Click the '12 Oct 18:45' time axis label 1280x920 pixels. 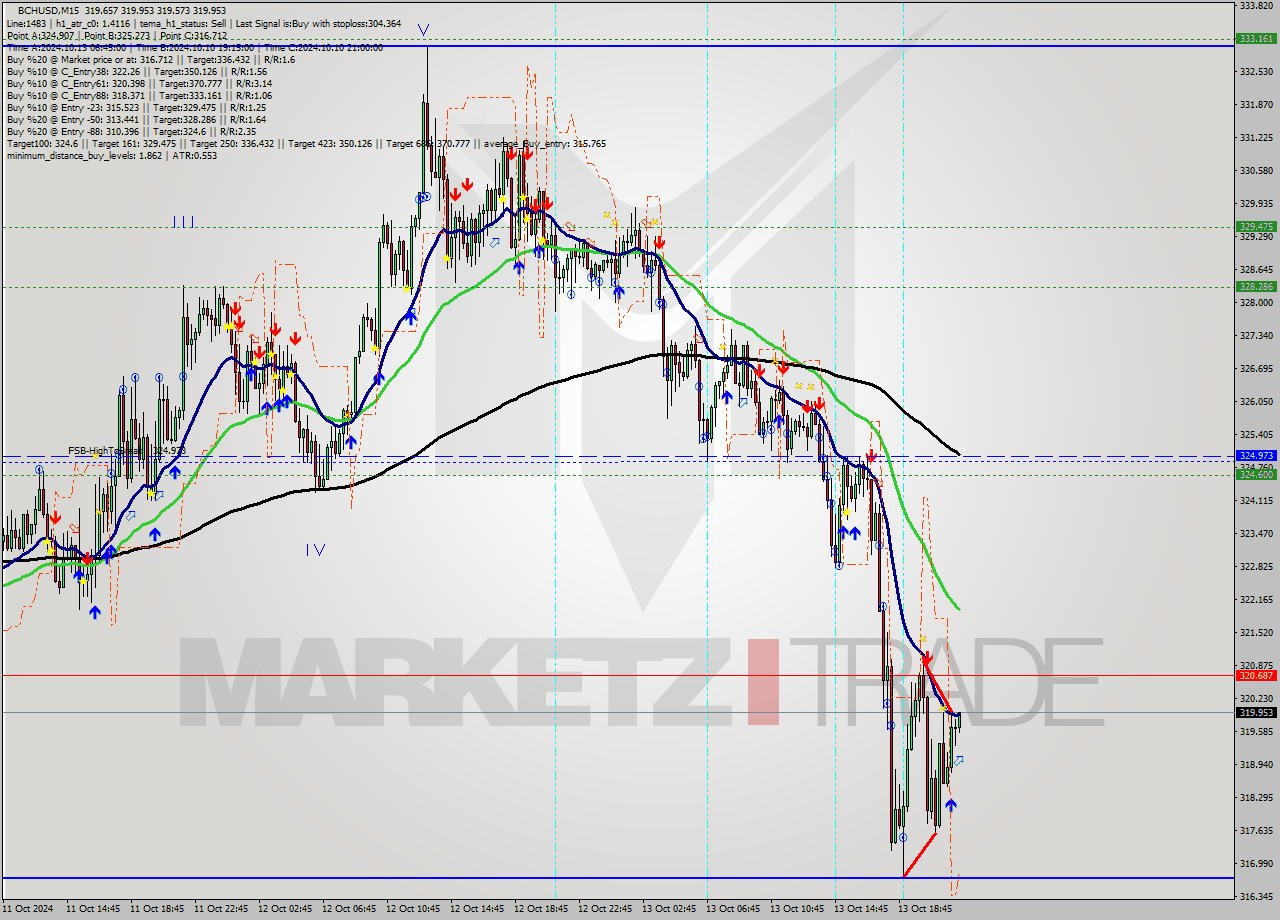coord(541,909)
